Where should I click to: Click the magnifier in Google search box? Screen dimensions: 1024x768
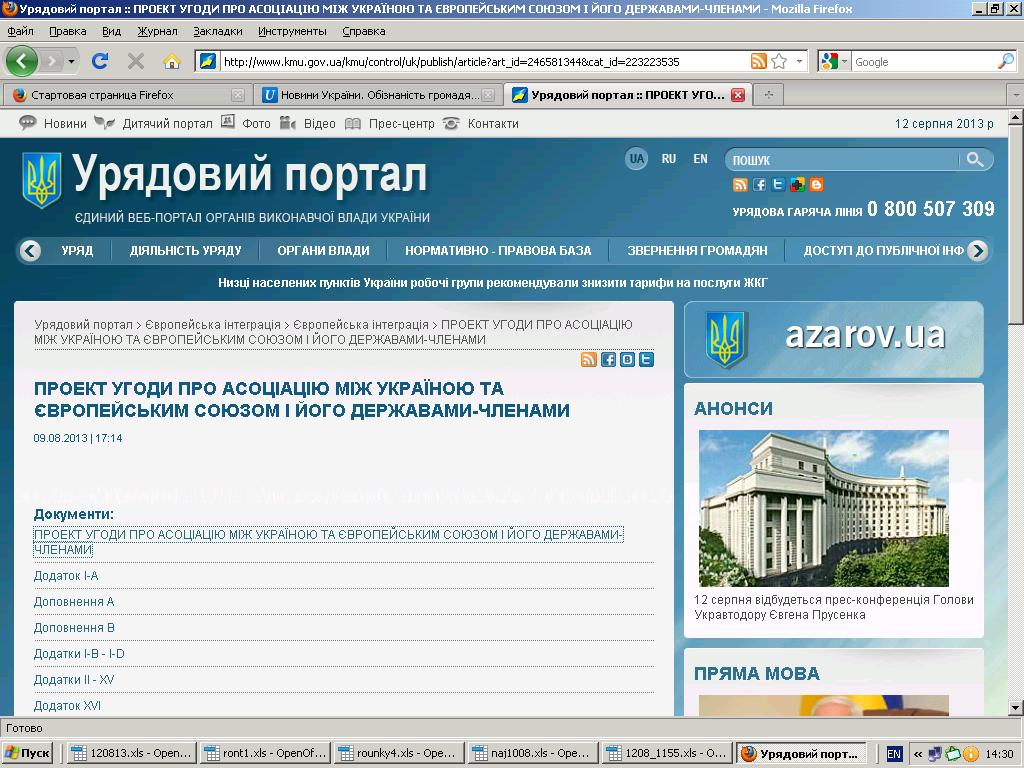click(x=1006, y=61)
